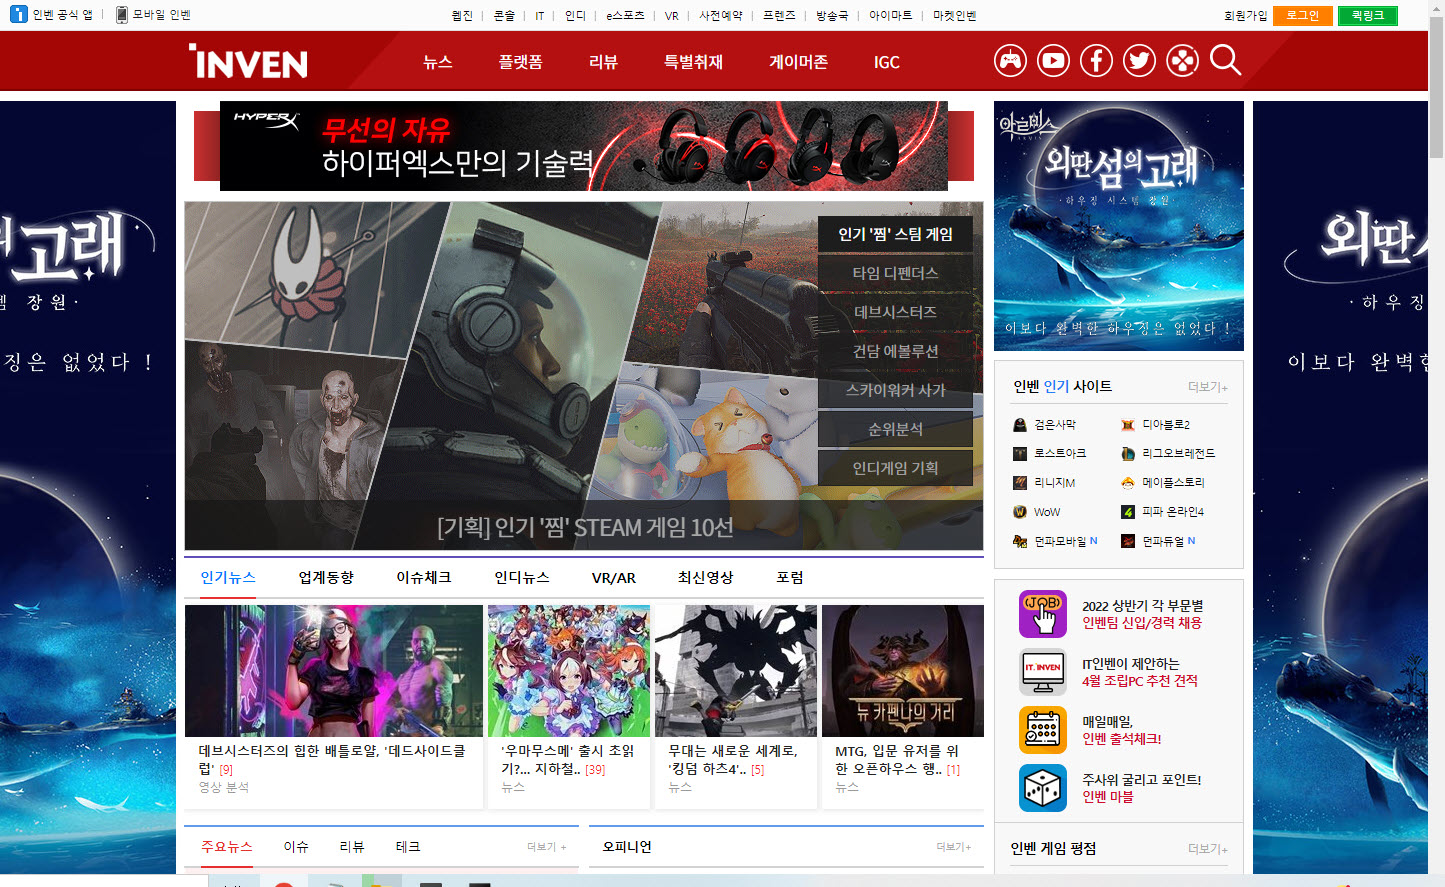Select 순위분석 in featured list

click(895, 429)
